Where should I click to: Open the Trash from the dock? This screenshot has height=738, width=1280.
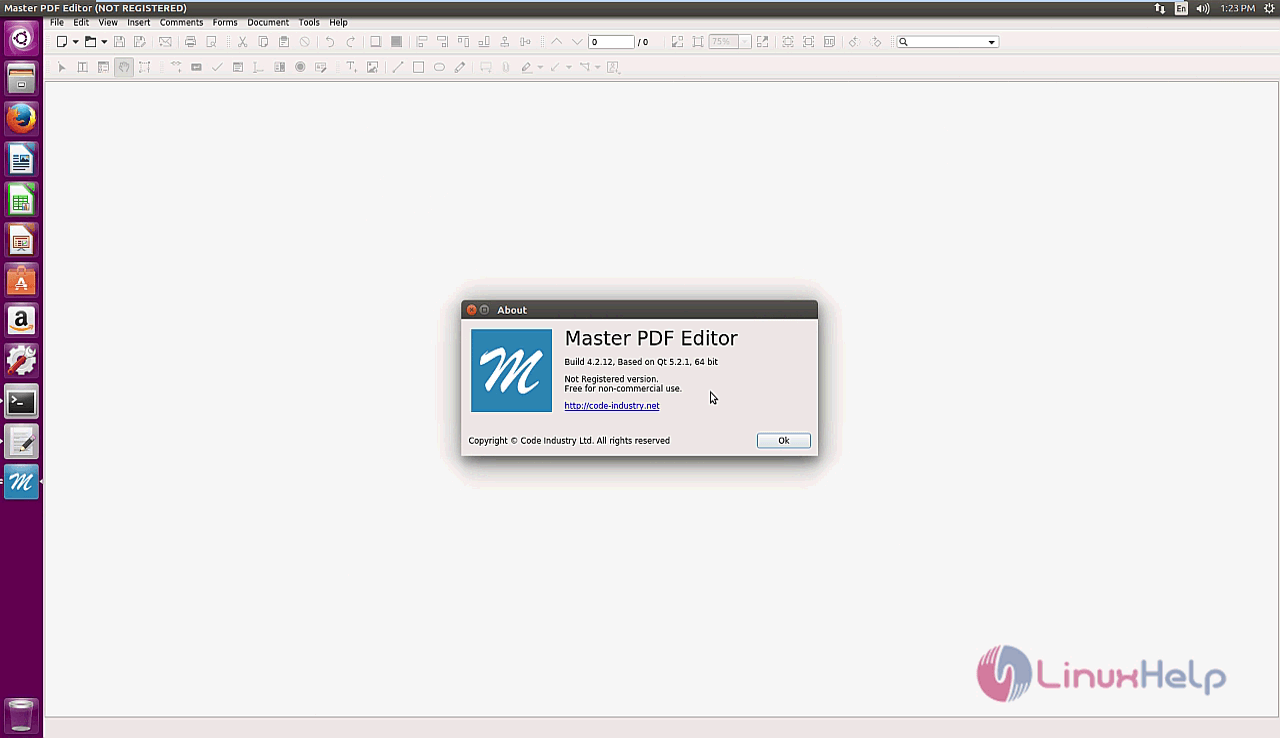21,715
